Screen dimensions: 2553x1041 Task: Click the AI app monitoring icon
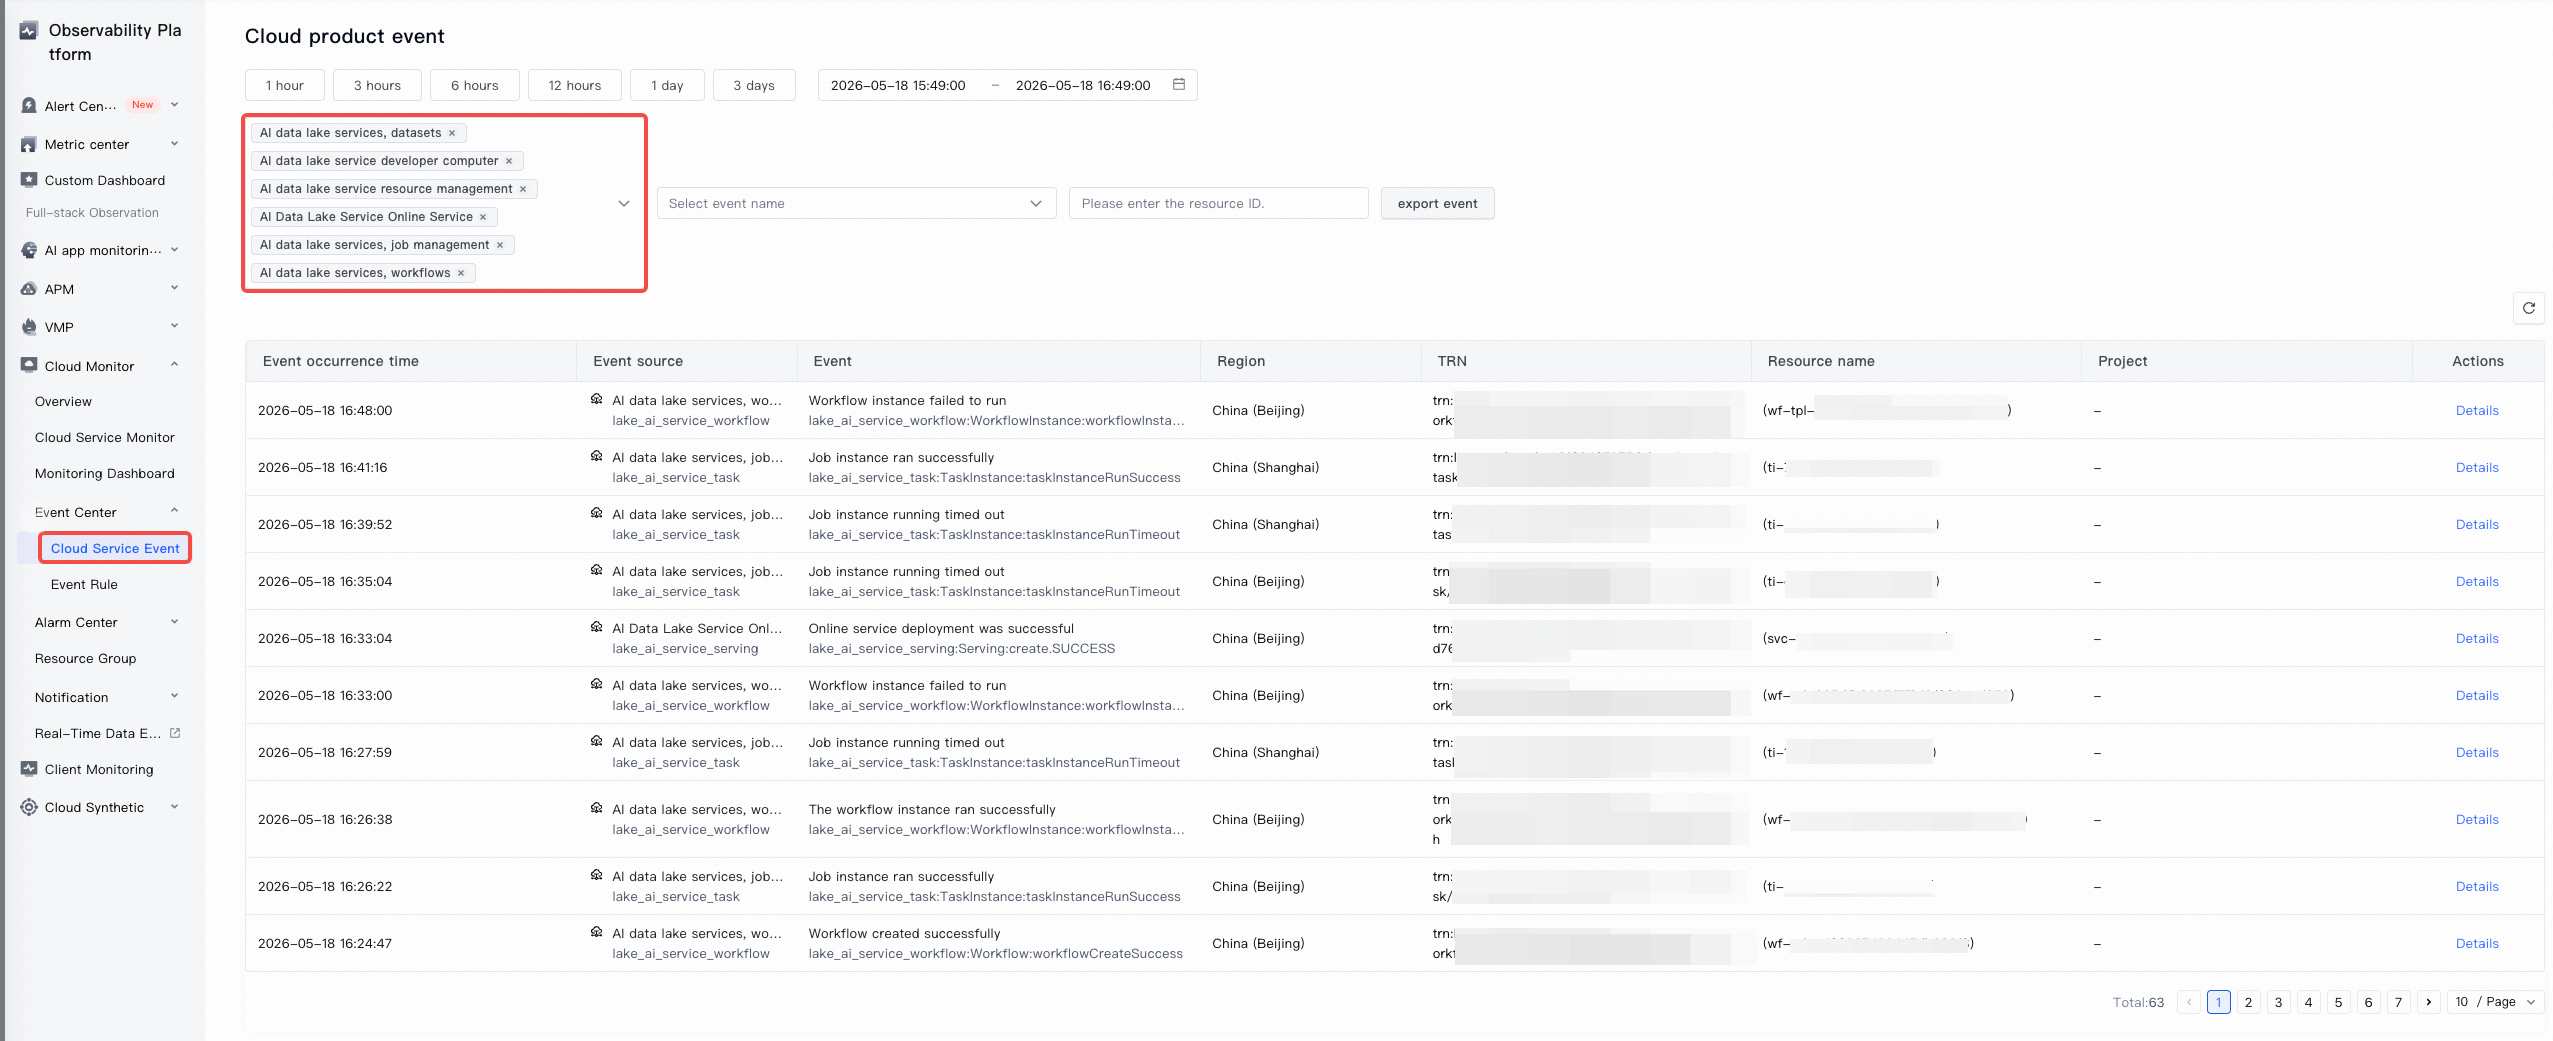point(29,250)
